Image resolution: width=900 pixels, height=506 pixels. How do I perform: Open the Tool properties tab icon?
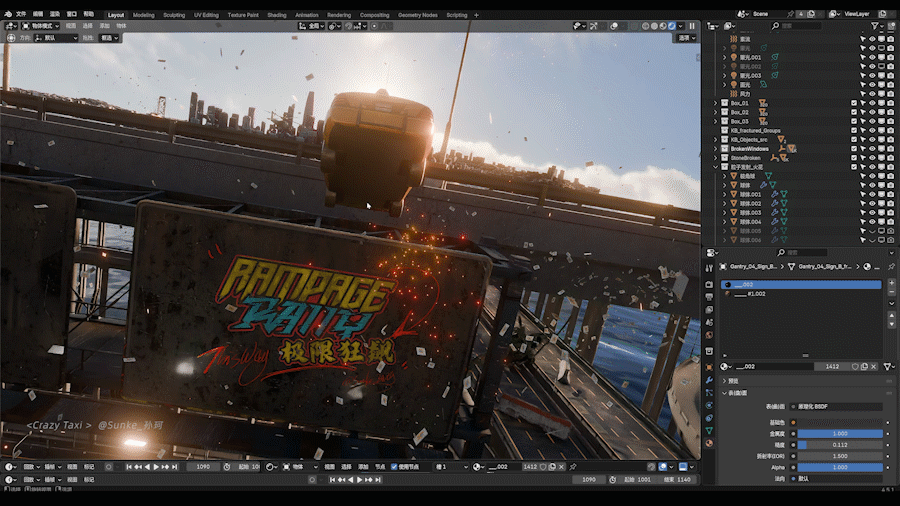[x=709, y=268]
